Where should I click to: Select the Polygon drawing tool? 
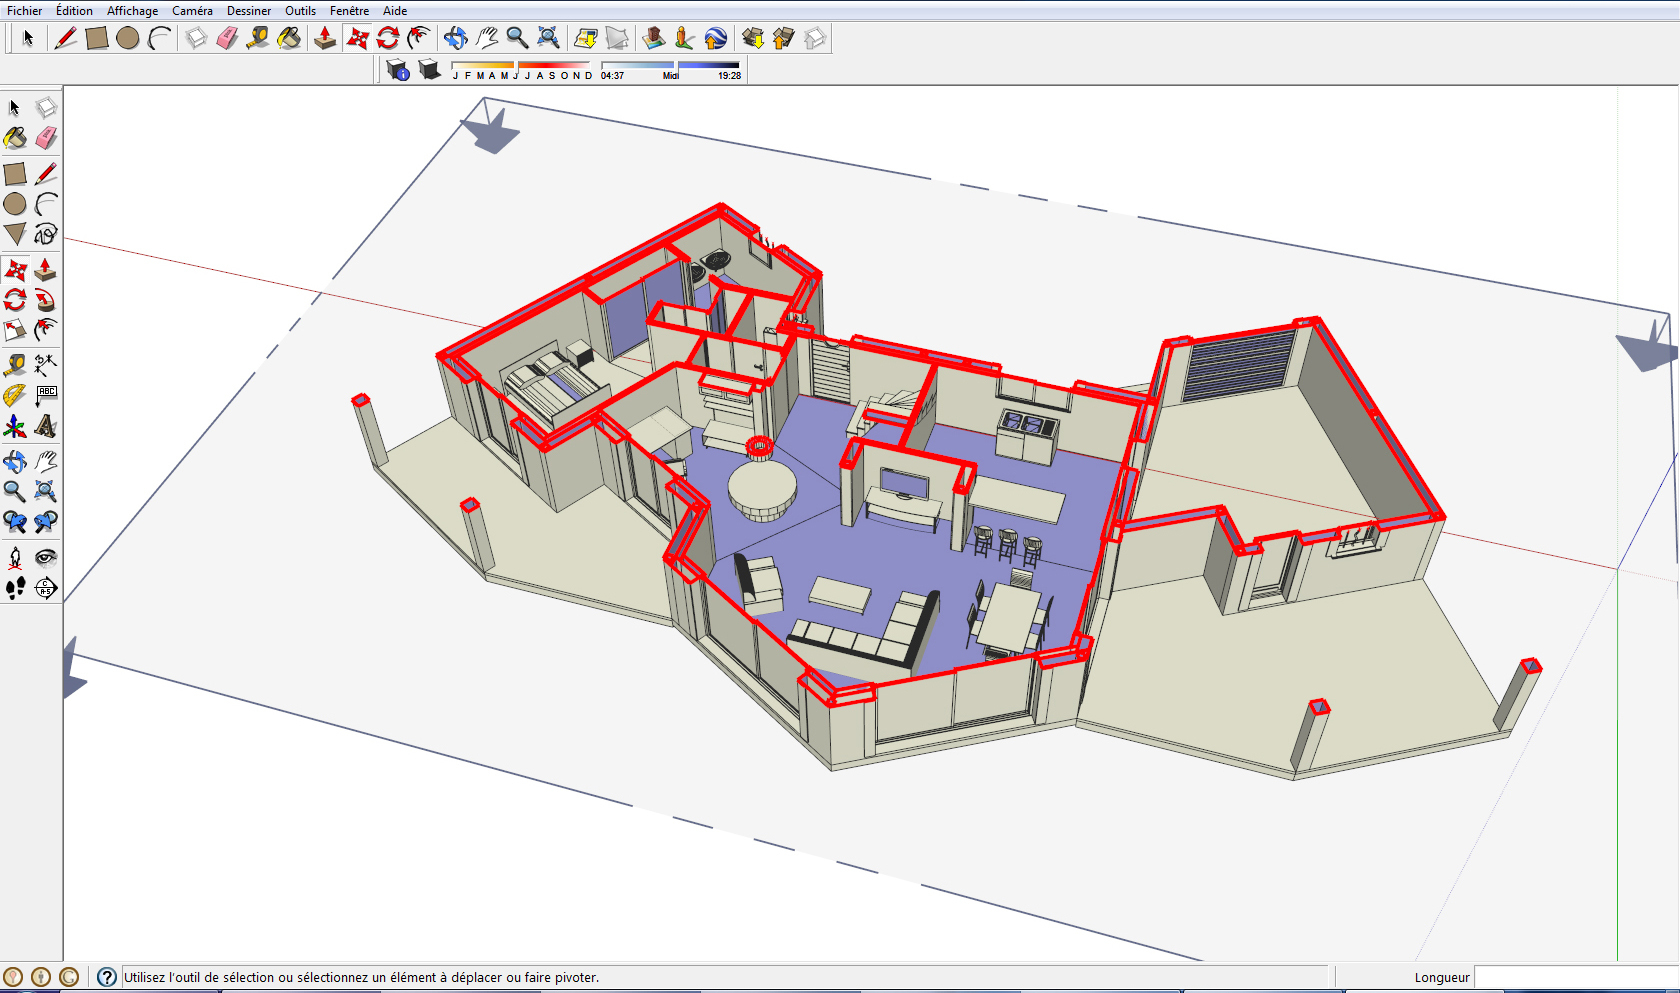click(x=15, y=234)
